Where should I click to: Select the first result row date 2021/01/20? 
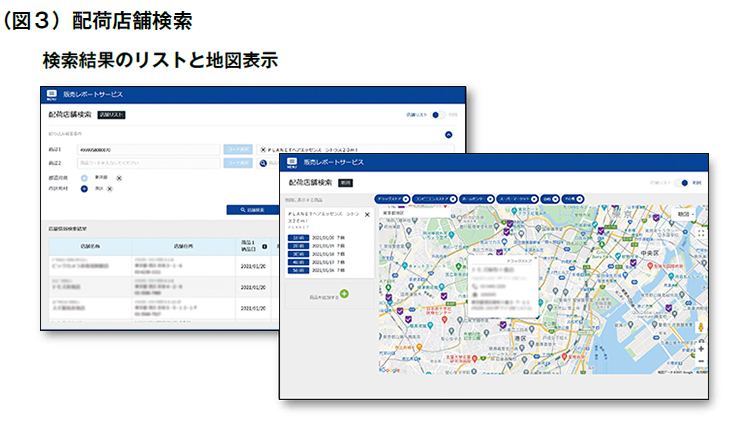[253, 266]
